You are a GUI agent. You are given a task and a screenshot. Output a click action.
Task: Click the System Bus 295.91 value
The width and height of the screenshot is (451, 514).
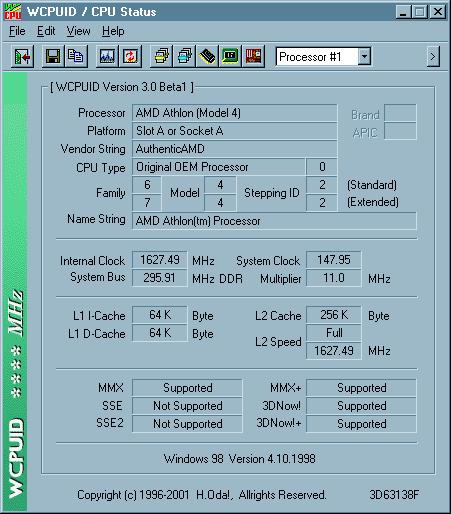[160, 278]
